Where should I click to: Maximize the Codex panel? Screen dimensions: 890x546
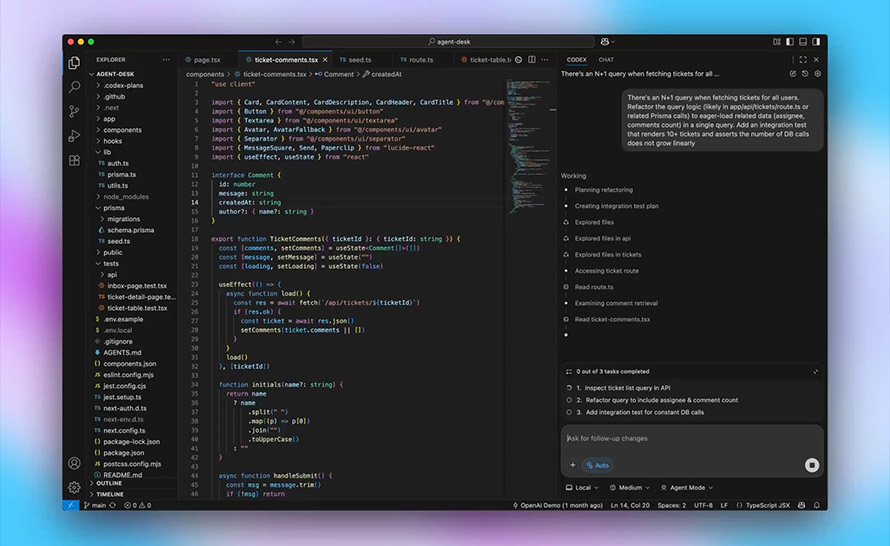(803, 60)
